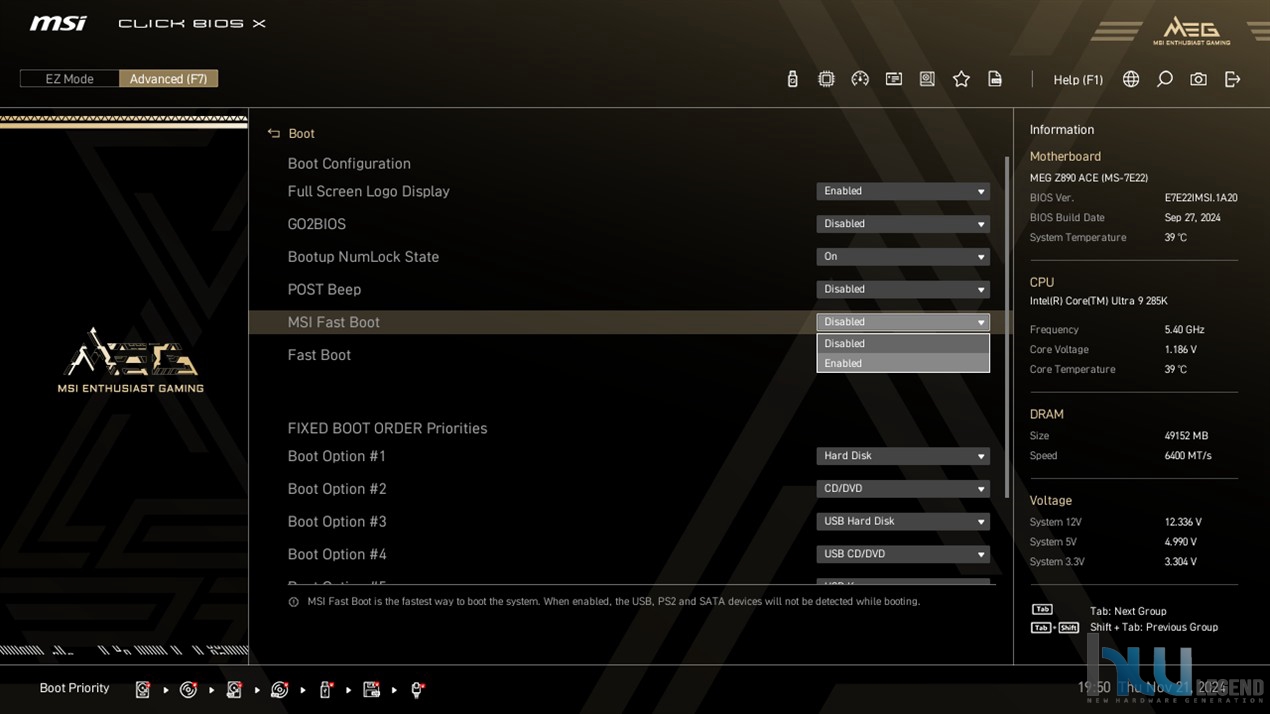Open the Full Screen Logo Display dropdown
The height and width of the screenshot is (714, 1270).
tap(903, 191)
